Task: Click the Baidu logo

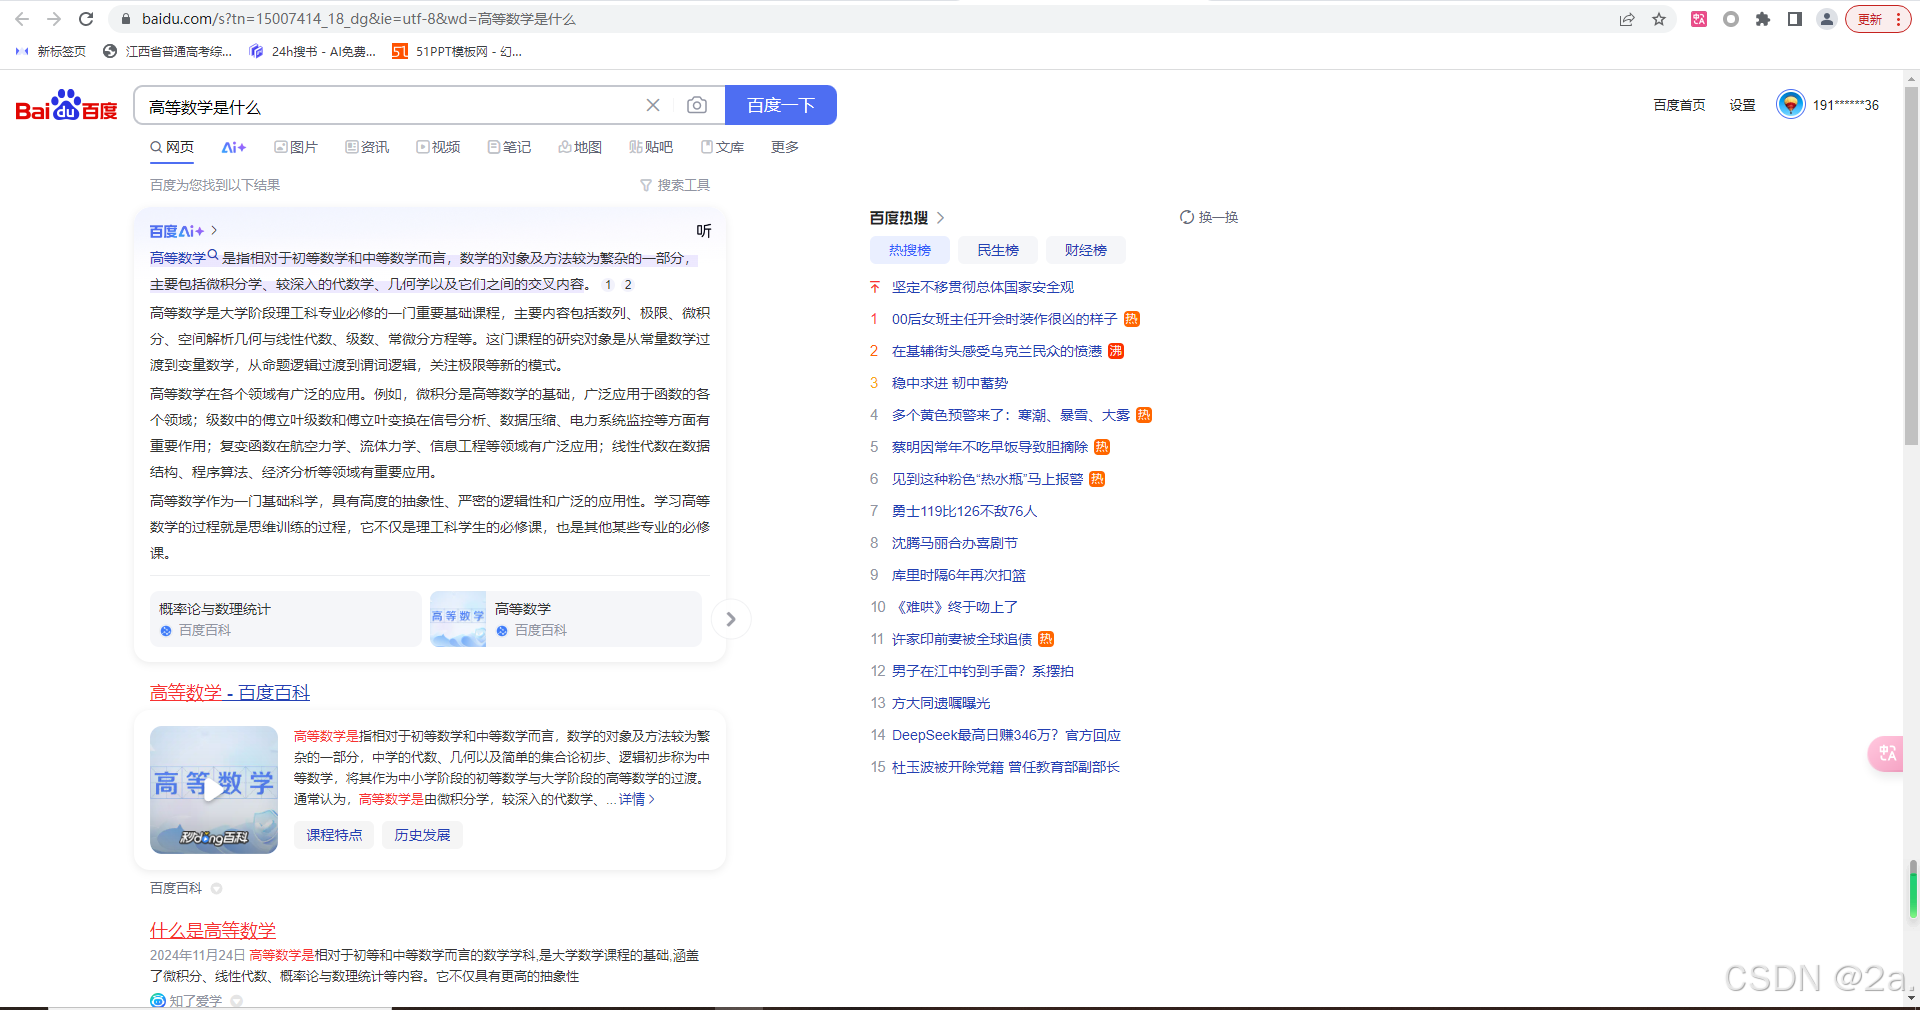Action: pos(66,106)
